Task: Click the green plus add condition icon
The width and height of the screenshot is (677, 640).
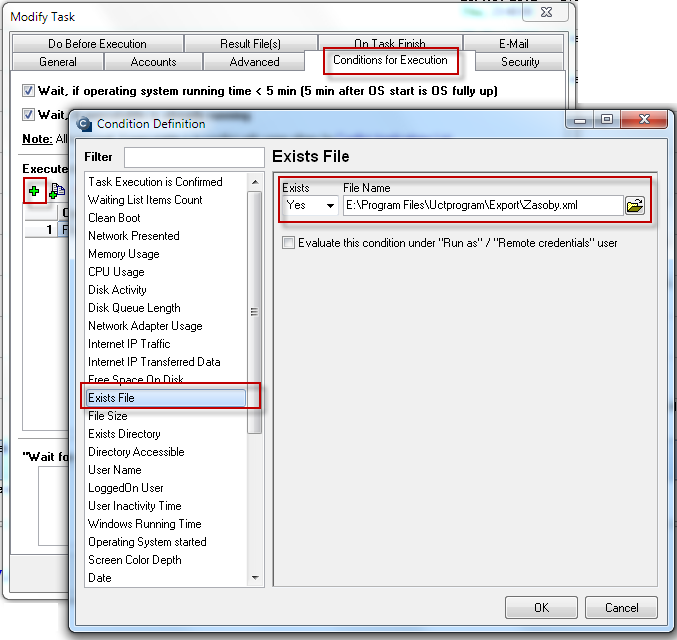Action: 34,191
